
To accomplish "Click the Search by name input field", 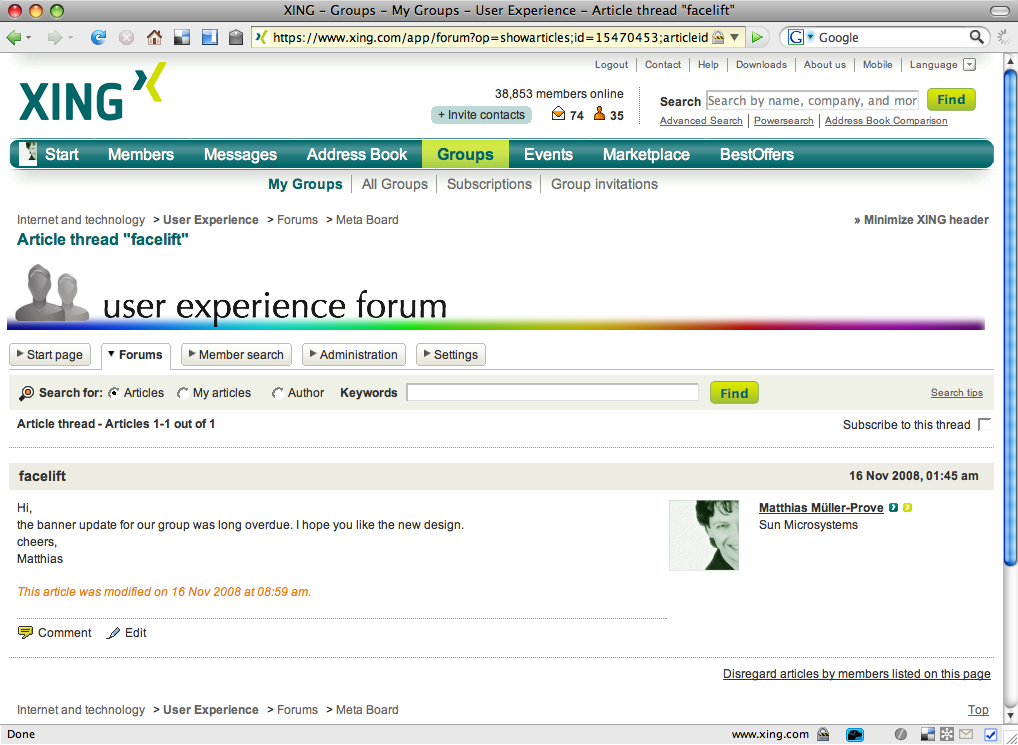I will [812, 101].
